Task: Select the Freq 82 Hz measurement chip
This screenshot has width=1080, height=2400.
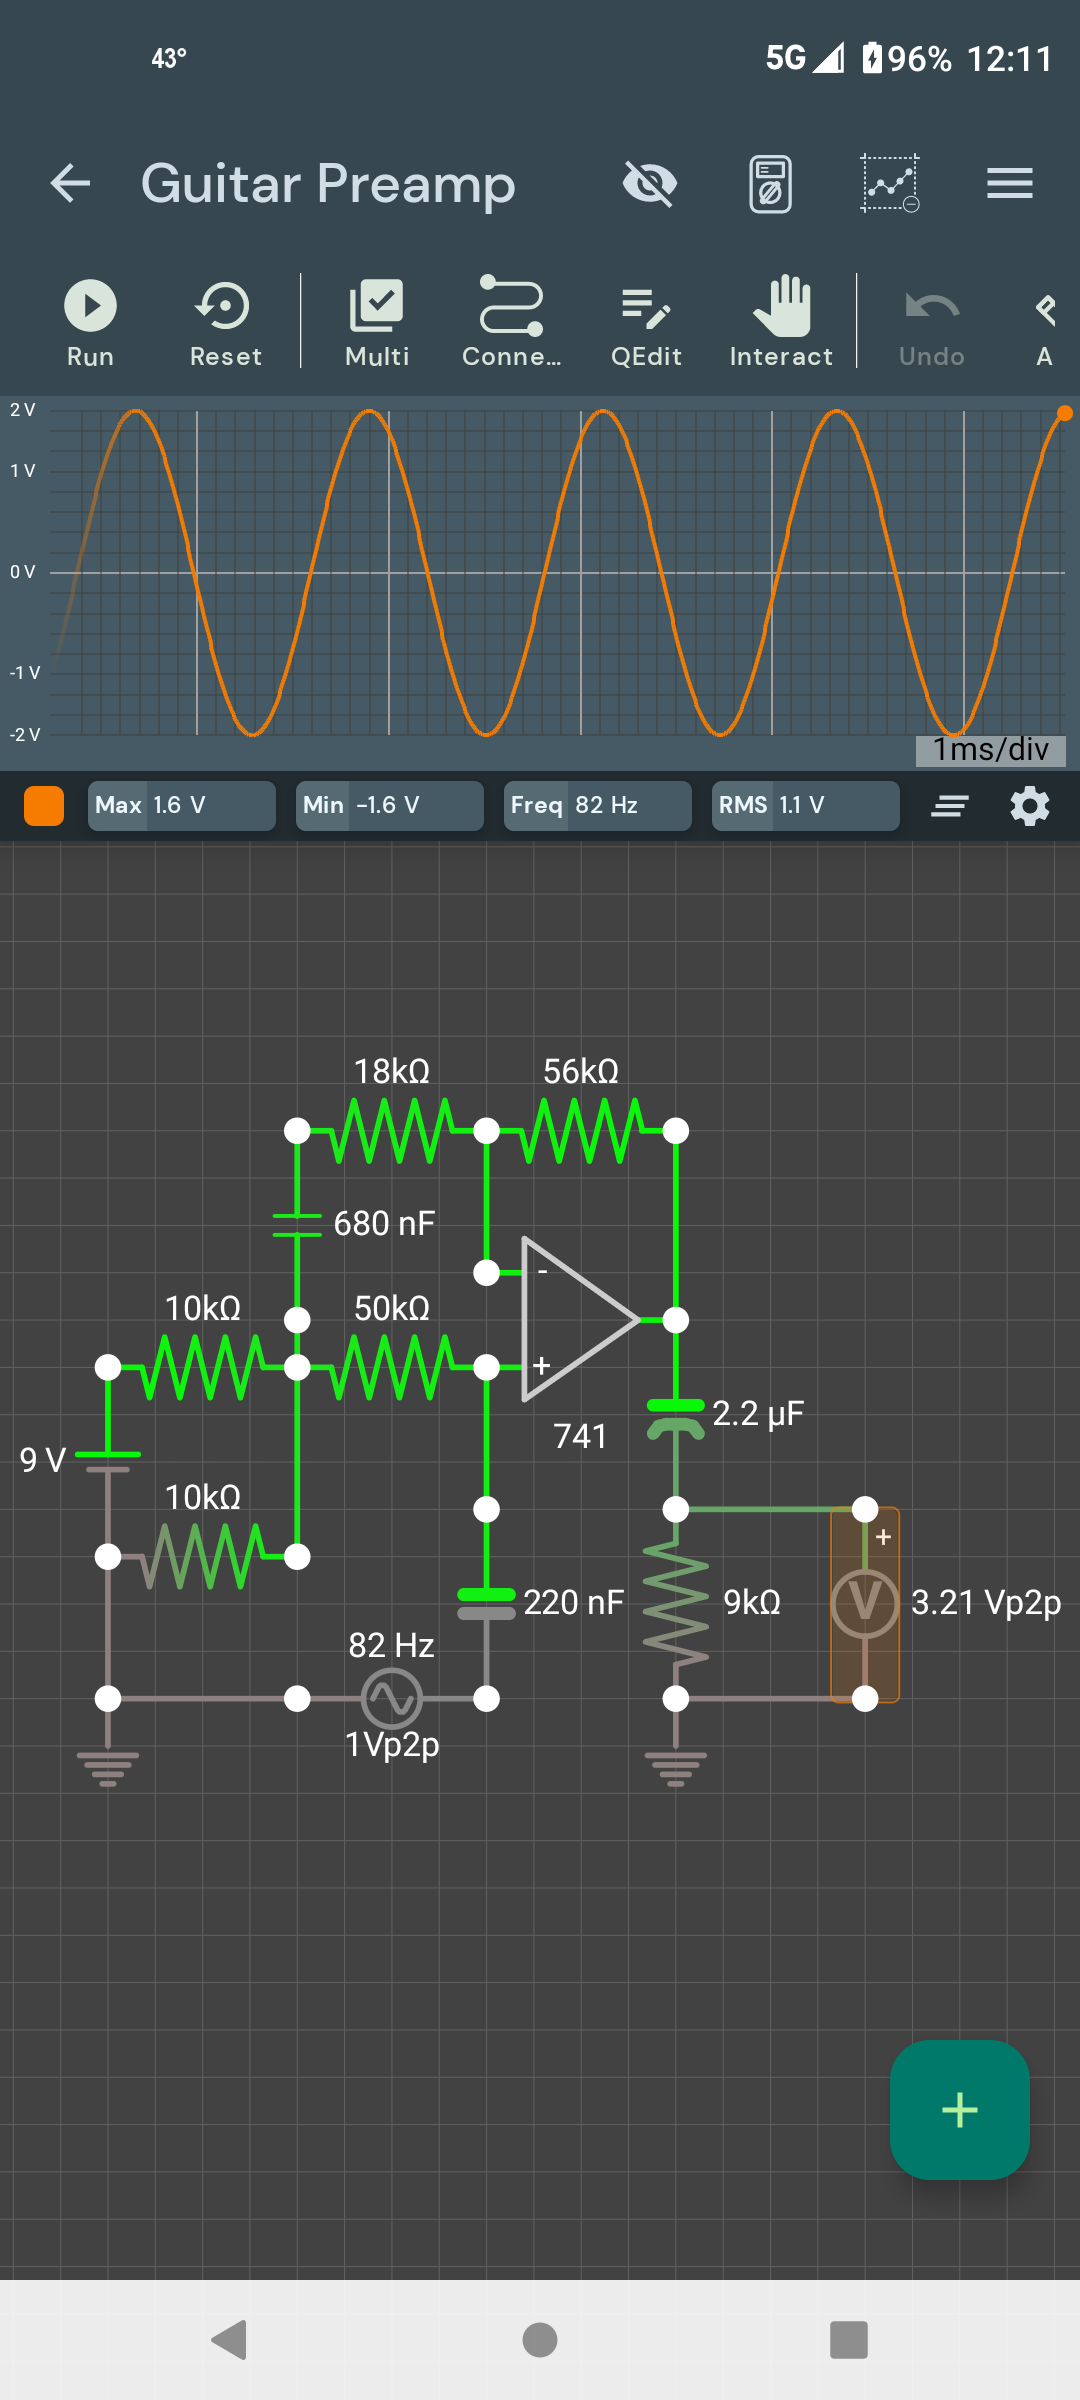Action: [x=597, y=806]
